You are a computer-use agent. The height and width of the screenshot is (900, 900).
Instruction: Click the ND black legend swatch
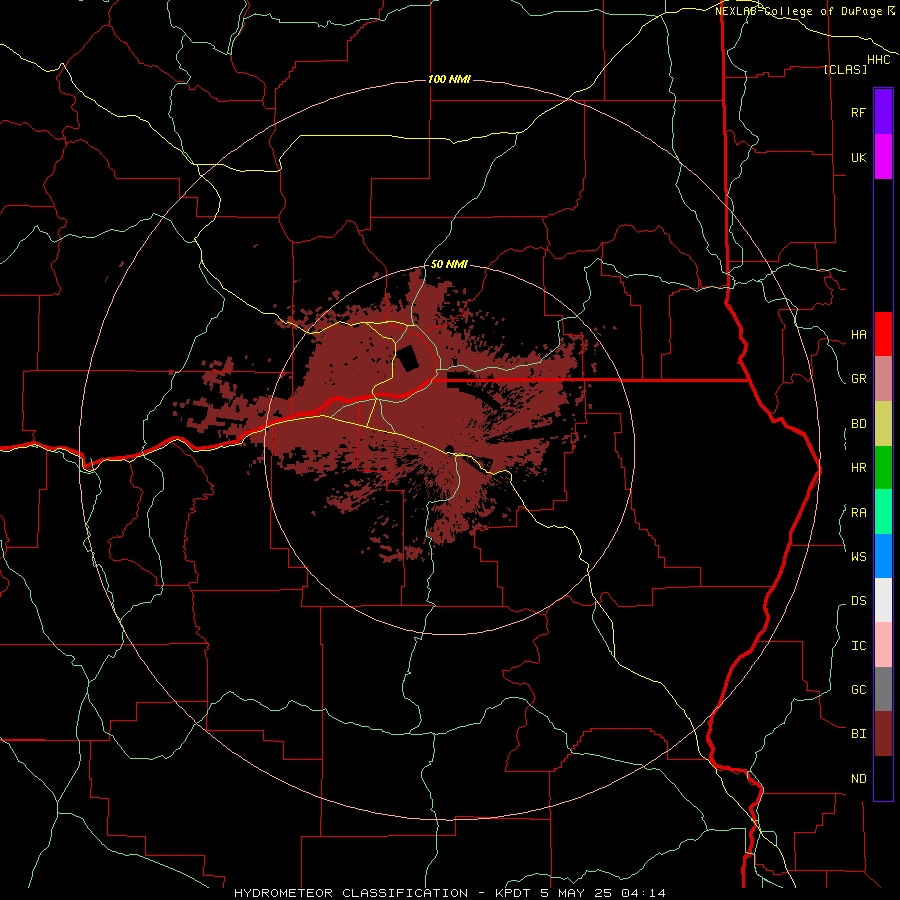click(883, 778)
